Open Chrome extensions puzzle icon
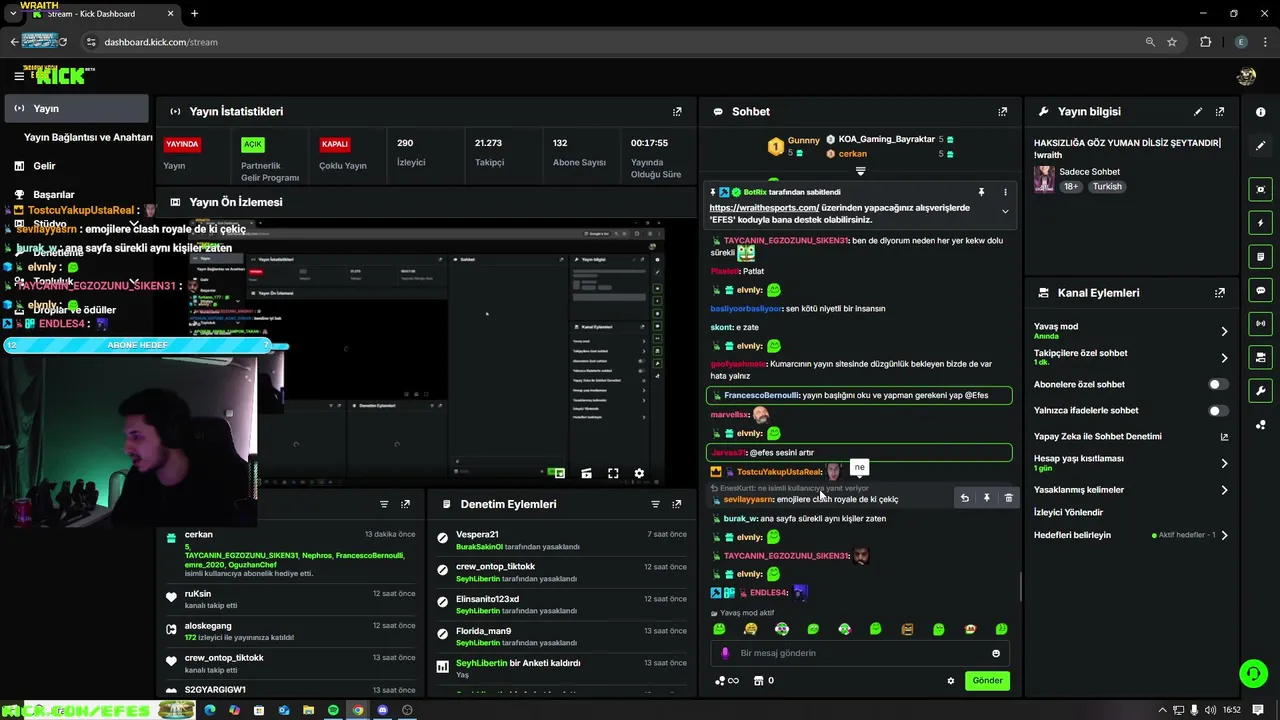The width and height of the screenshot is (1280, 720). pos(1205,42)
